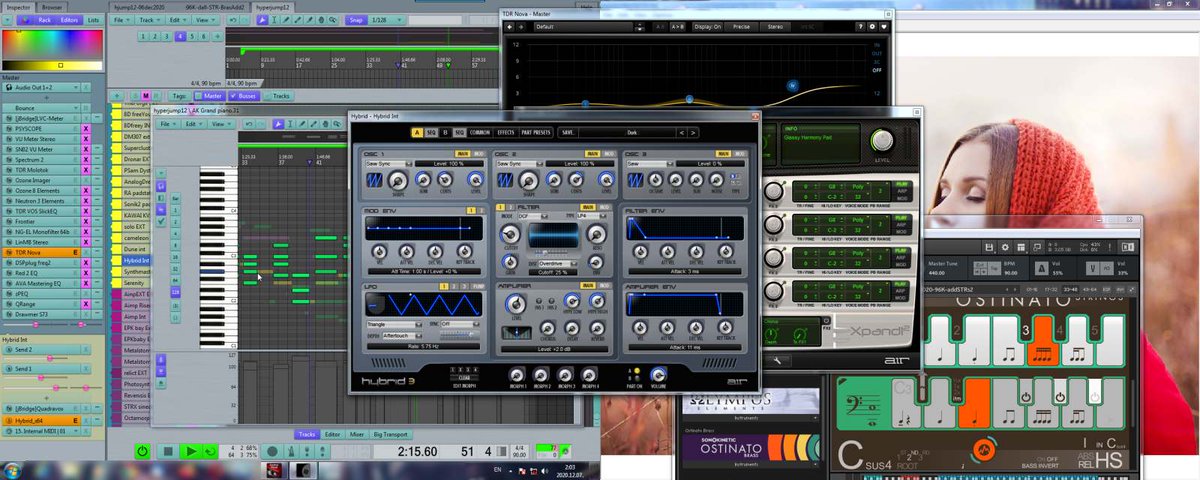Bypass PSYSCOPE plugin with its X button
The image size is (1200, 480).
tap(85, 129)
